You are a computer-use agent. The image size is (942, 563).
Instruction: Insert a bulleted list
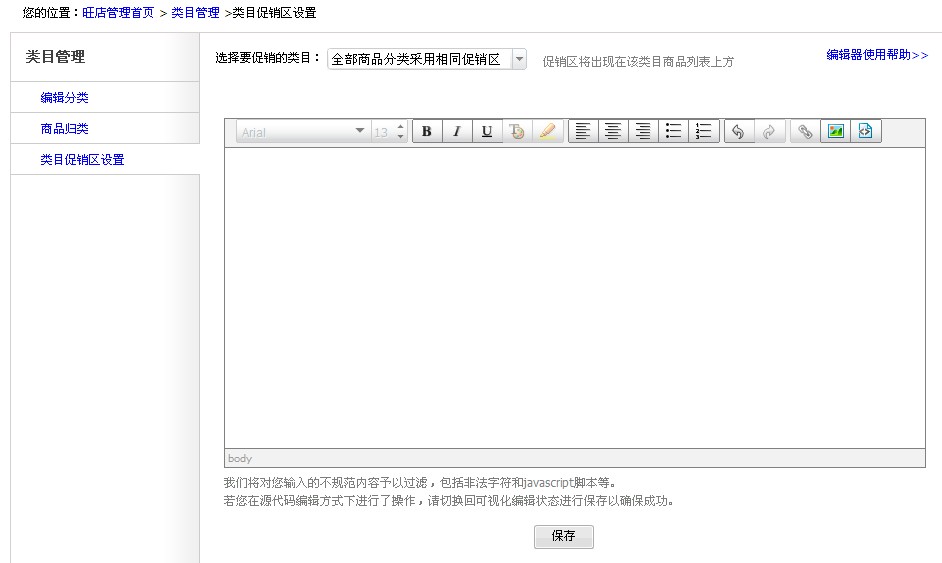(673, 132)
